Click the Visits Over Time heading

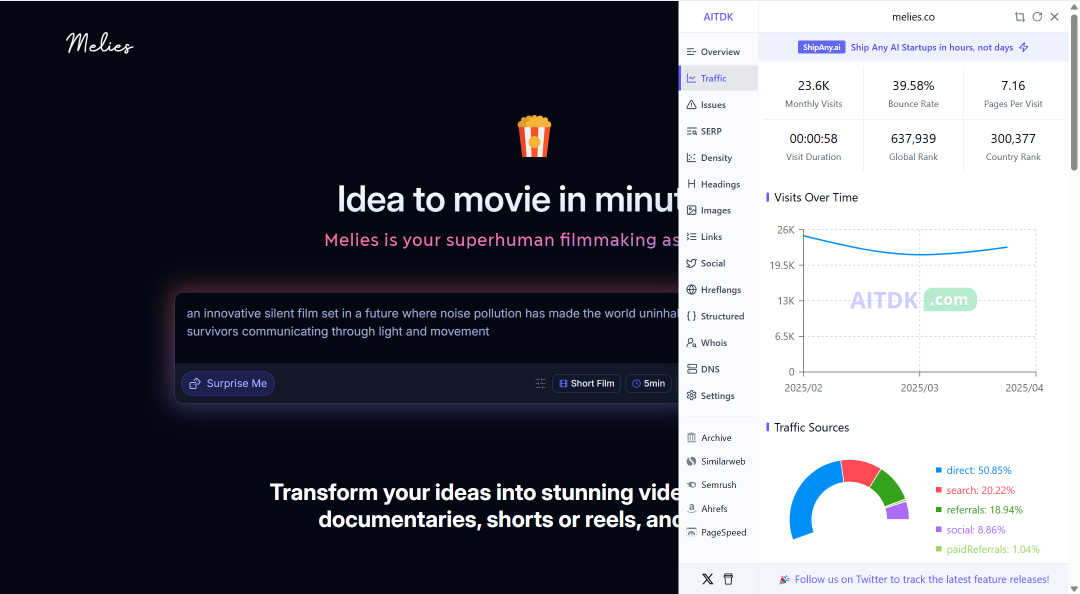[816, 198]
